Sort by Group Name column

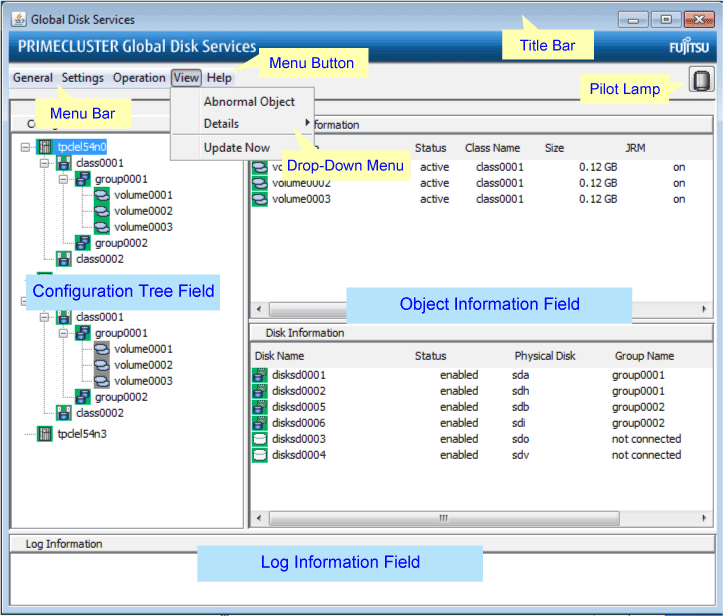point(644,356)
